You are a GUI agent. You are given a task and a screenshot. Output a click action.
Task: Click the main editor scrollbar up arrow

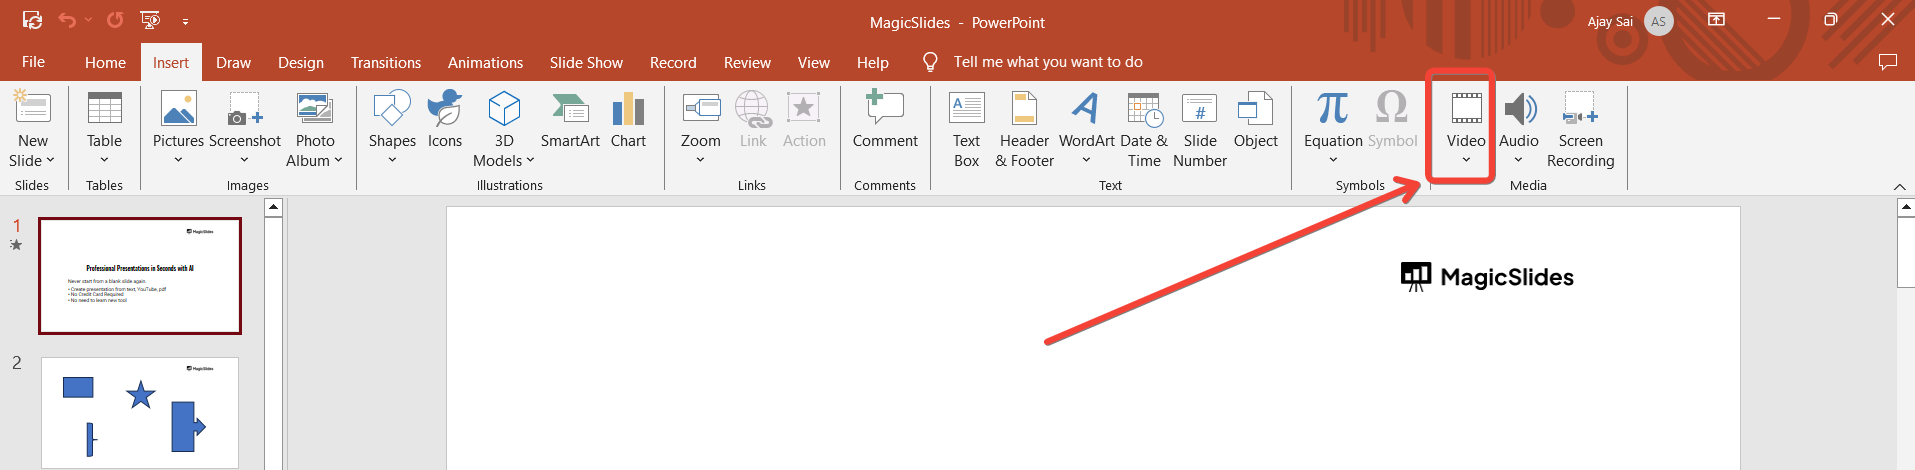point(1906,207)
